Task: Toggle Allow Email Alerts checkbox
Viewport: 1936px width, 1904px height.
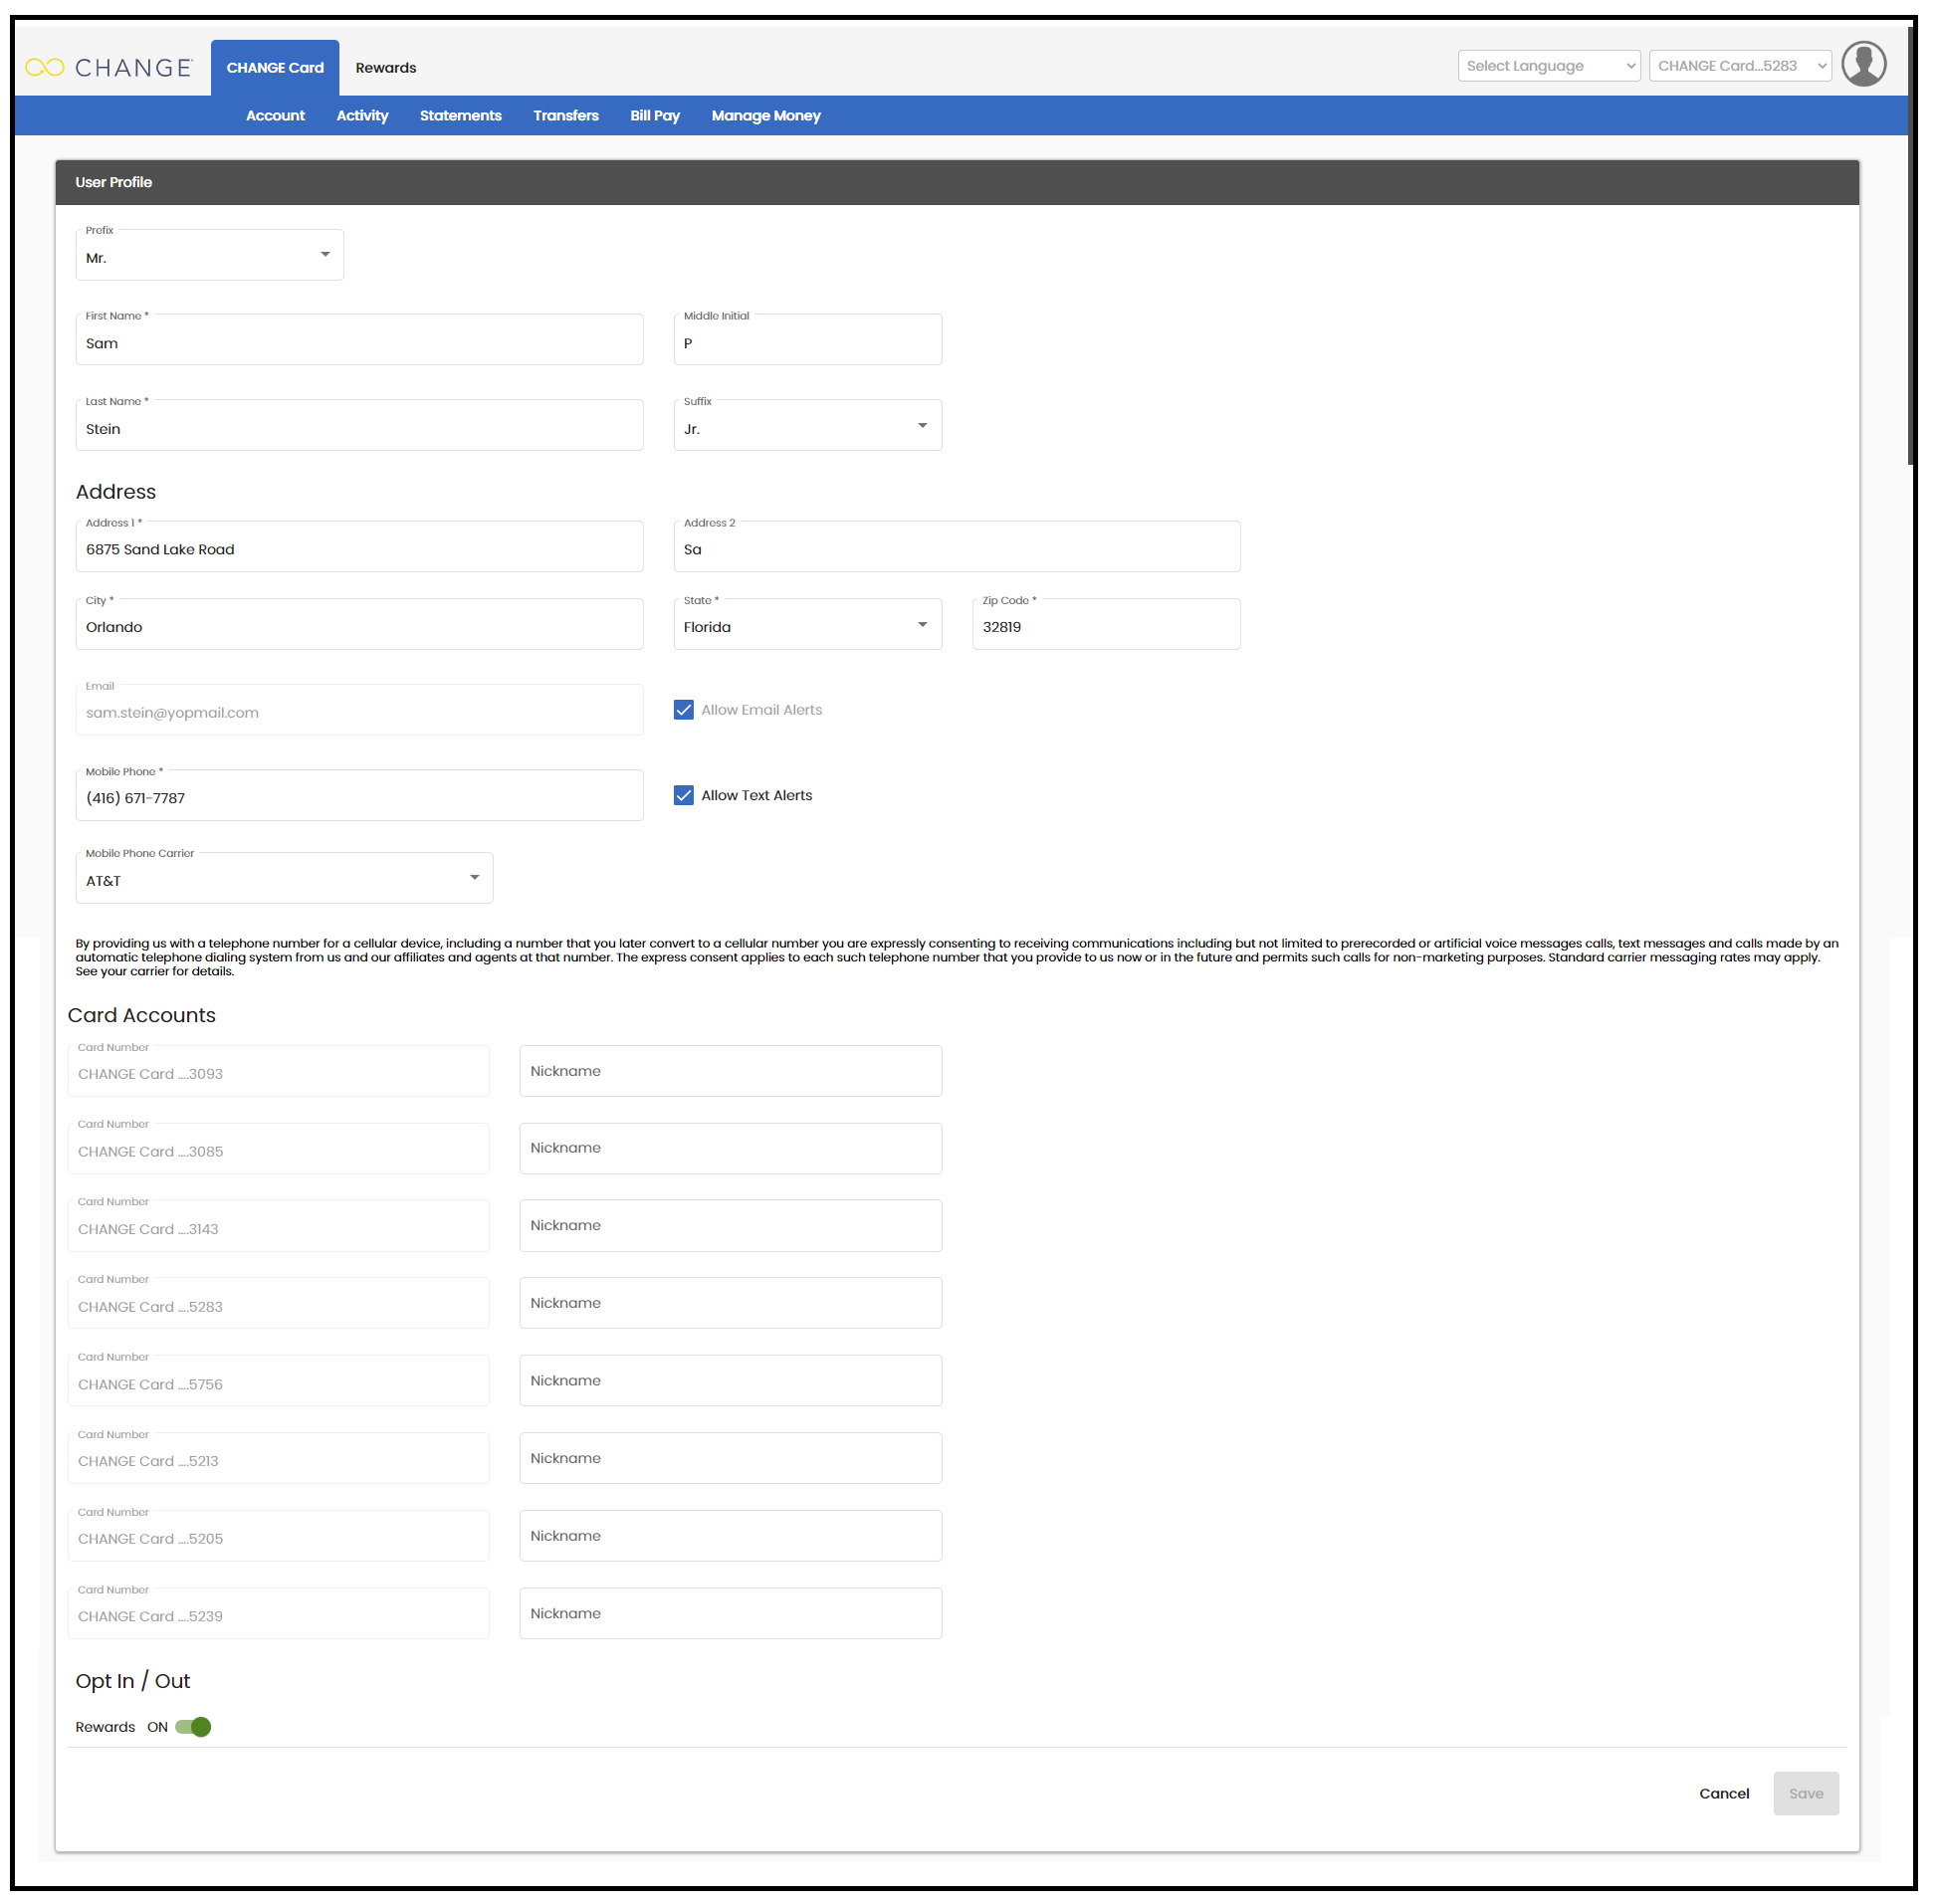Action: coord(683,709)
